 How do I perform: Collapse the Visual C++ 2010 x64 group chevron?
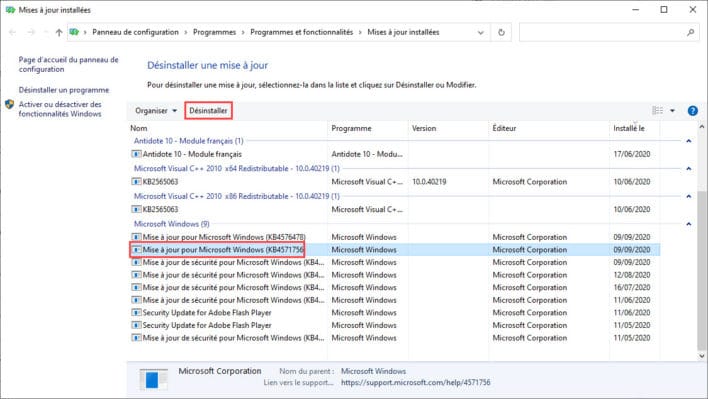click(689, 168)
